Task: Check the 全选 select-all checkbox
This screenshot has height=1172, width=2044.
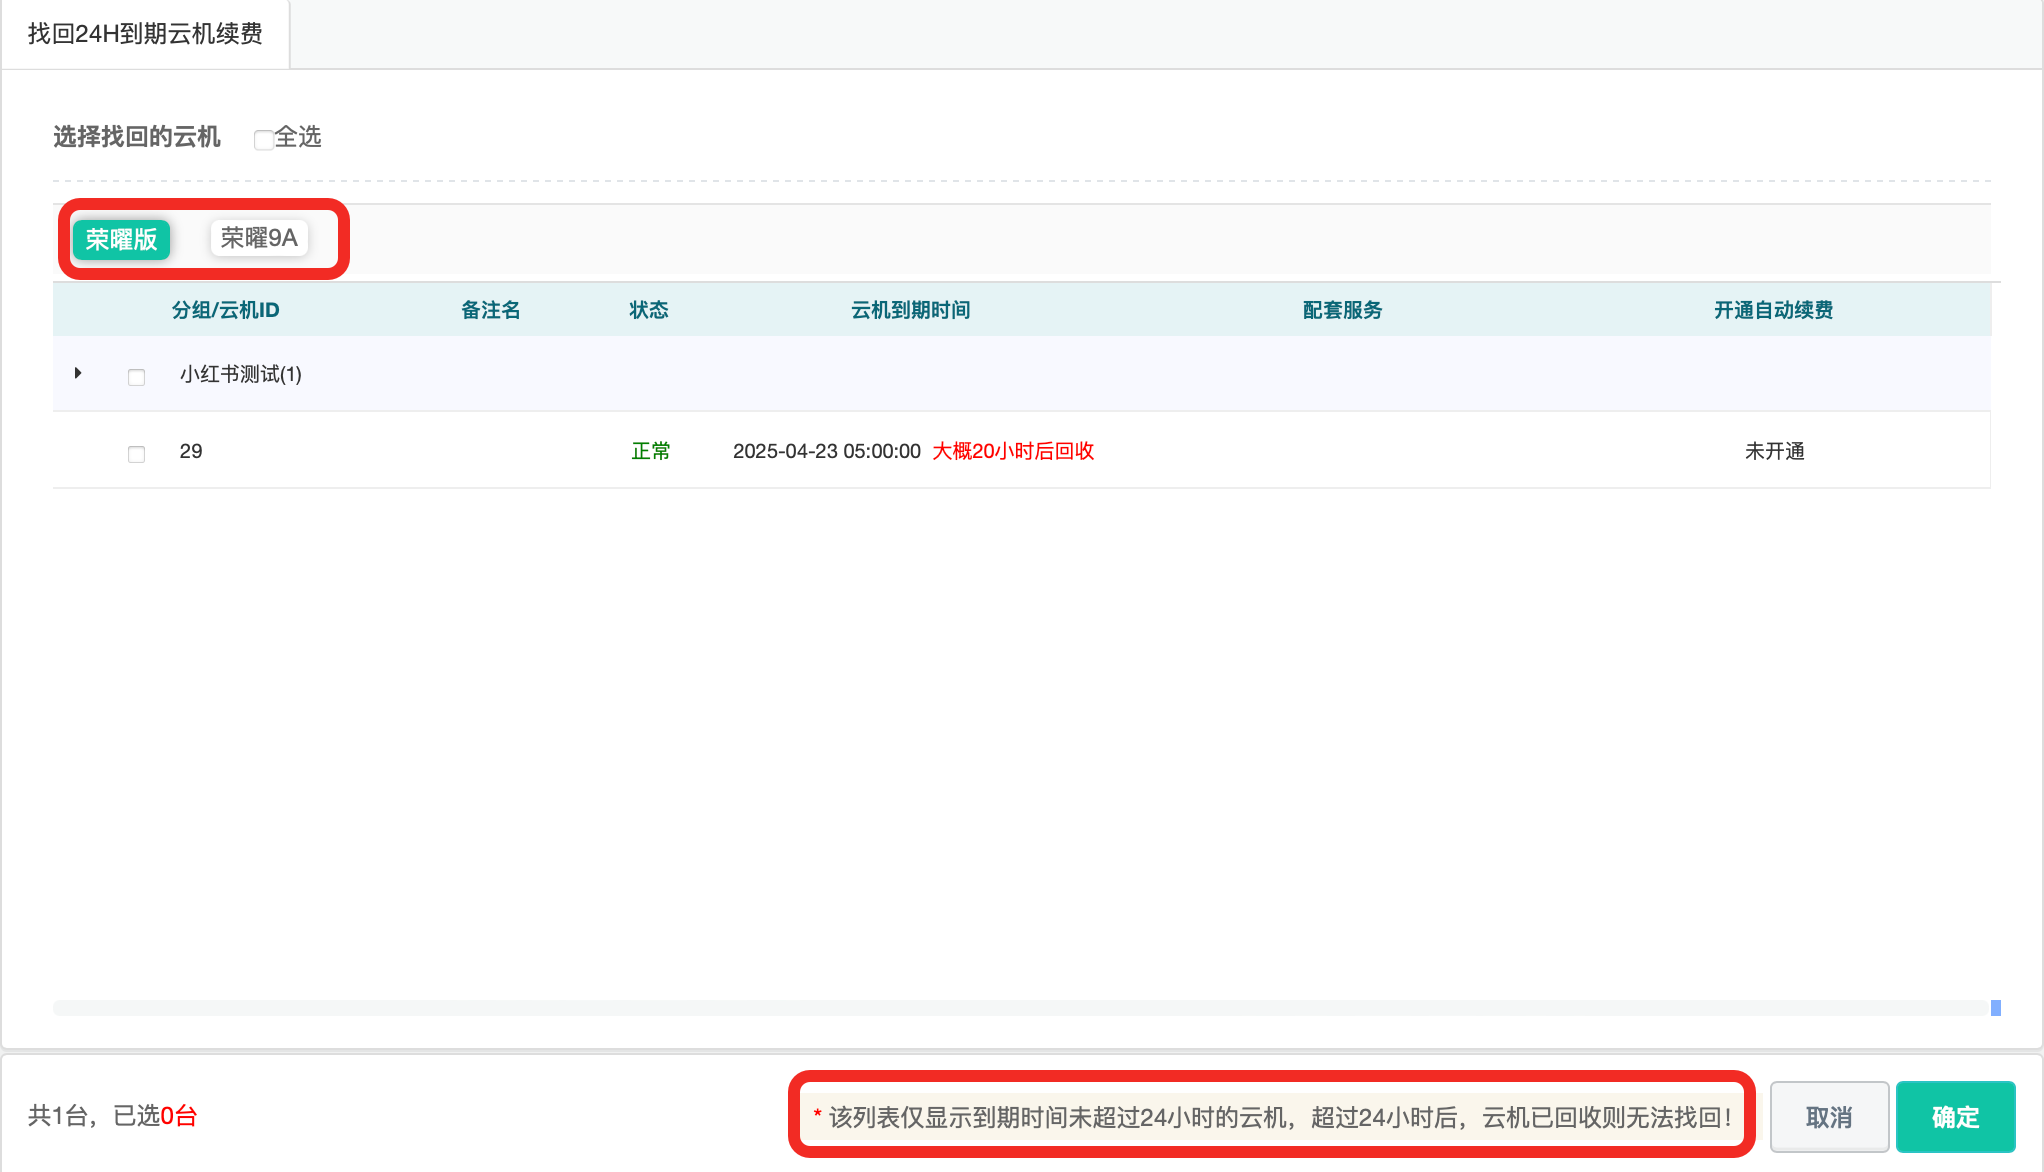Action: (x=264, y=139)
